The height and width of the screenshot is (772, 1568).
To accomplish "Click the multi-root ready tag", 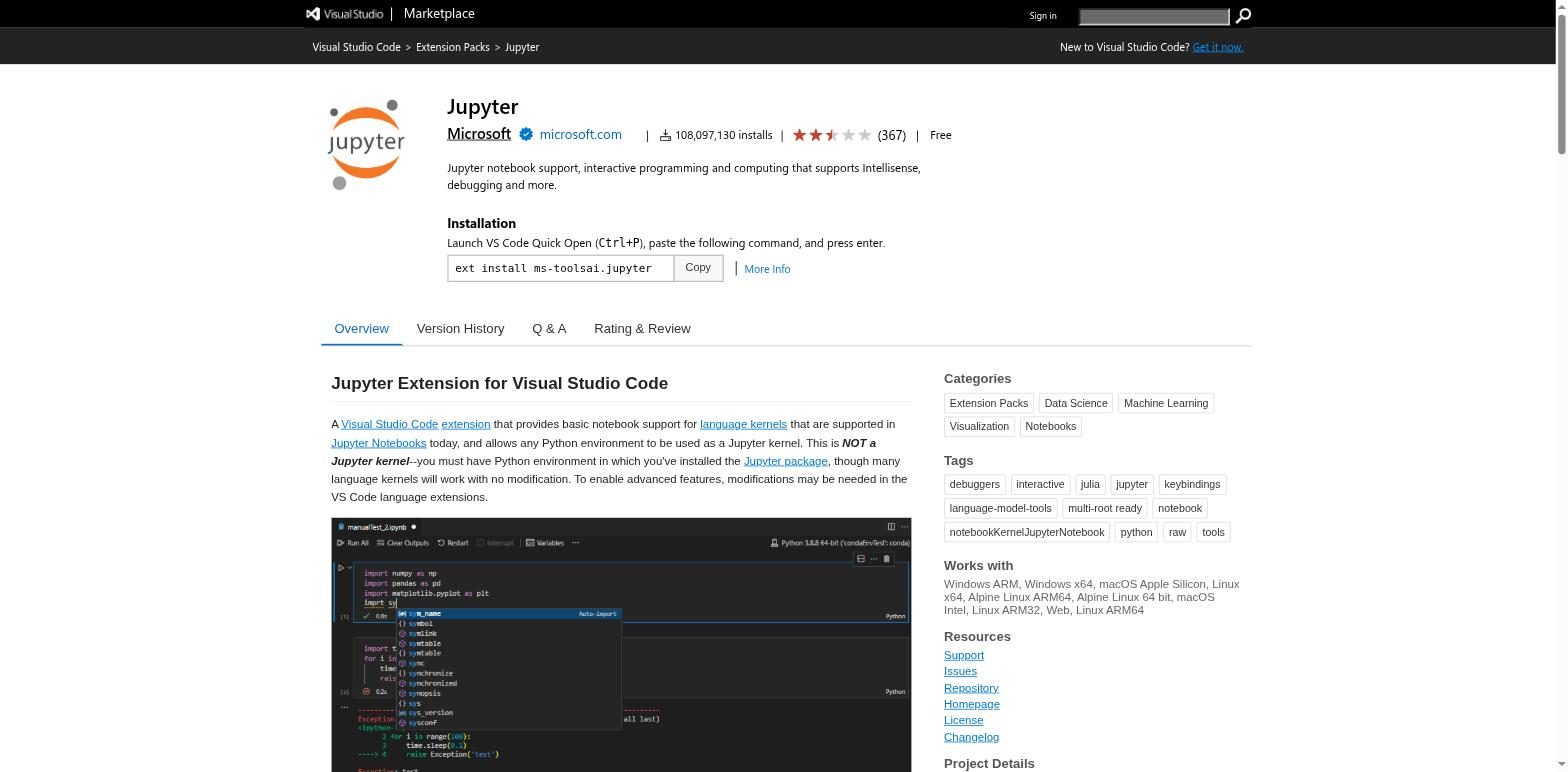I will pyautogui.click(x=1105, y=508).
